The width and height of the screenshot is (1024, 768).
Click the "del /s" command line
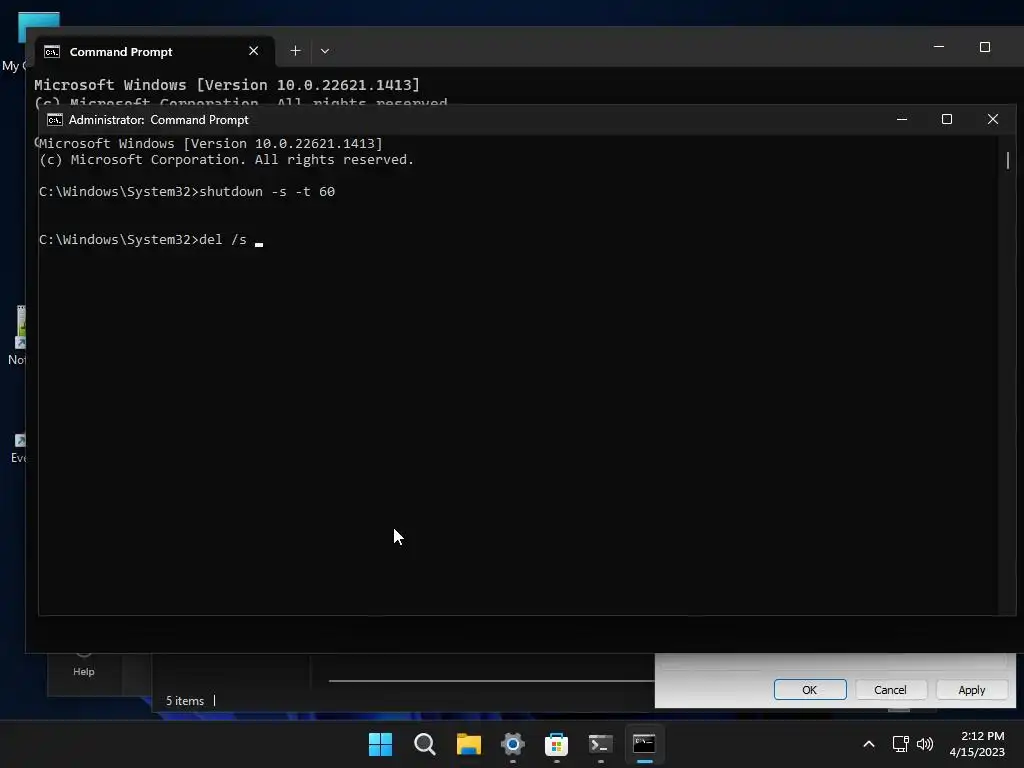(x=151, y=240)
